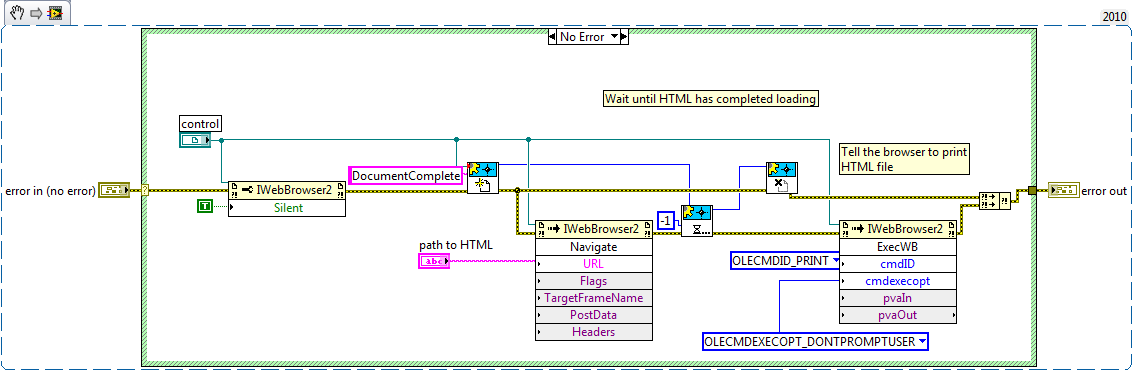Click the control refnum terminal
The image size is (1133, 371).
pos(195,140)
